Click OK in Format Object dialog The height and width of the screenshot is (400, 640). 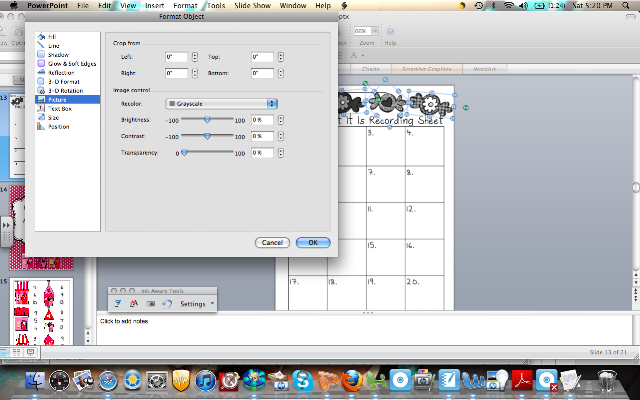[313, 242]
